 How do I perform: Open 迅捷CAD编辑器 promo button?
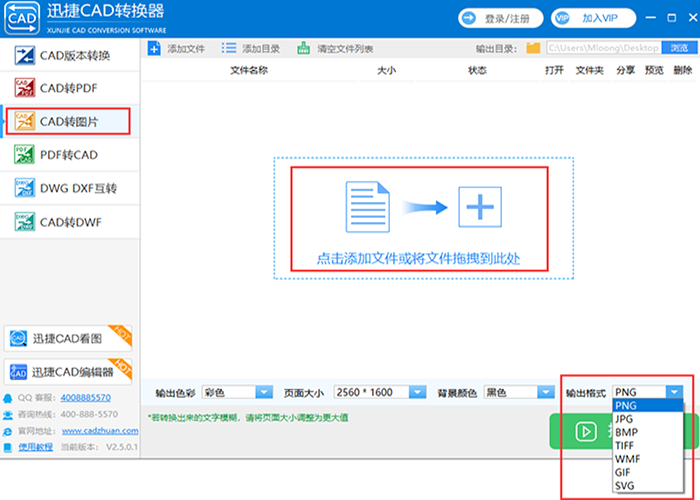coord(68,372)
